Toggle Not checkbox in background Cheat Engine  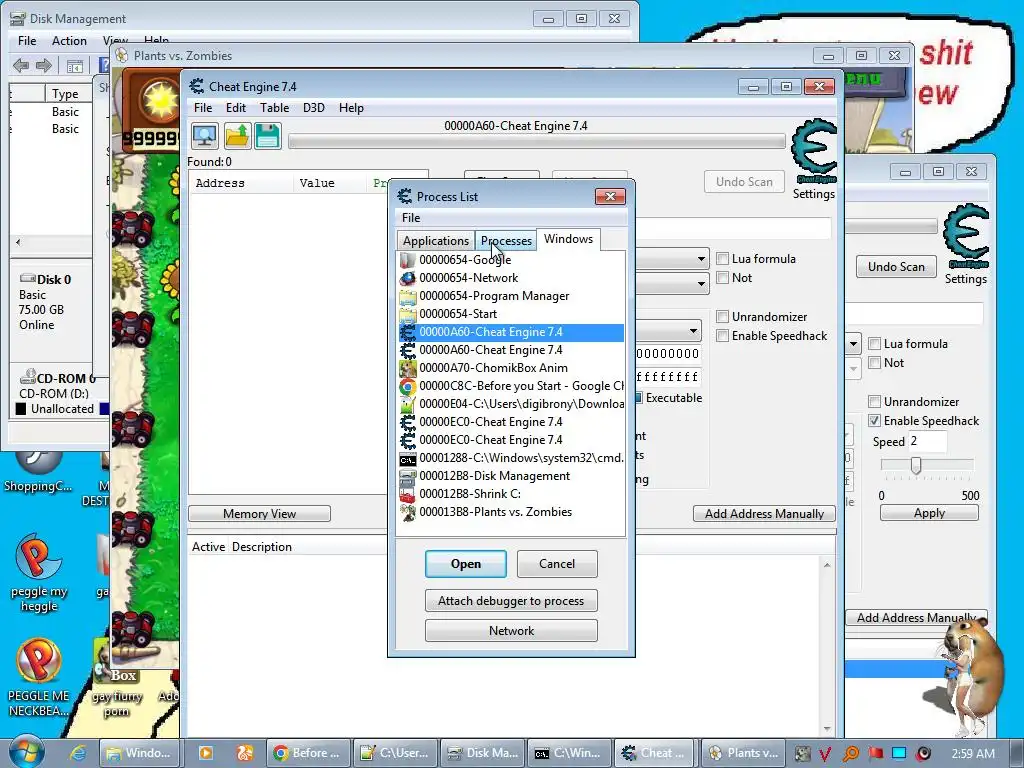[x=874, y=362]
